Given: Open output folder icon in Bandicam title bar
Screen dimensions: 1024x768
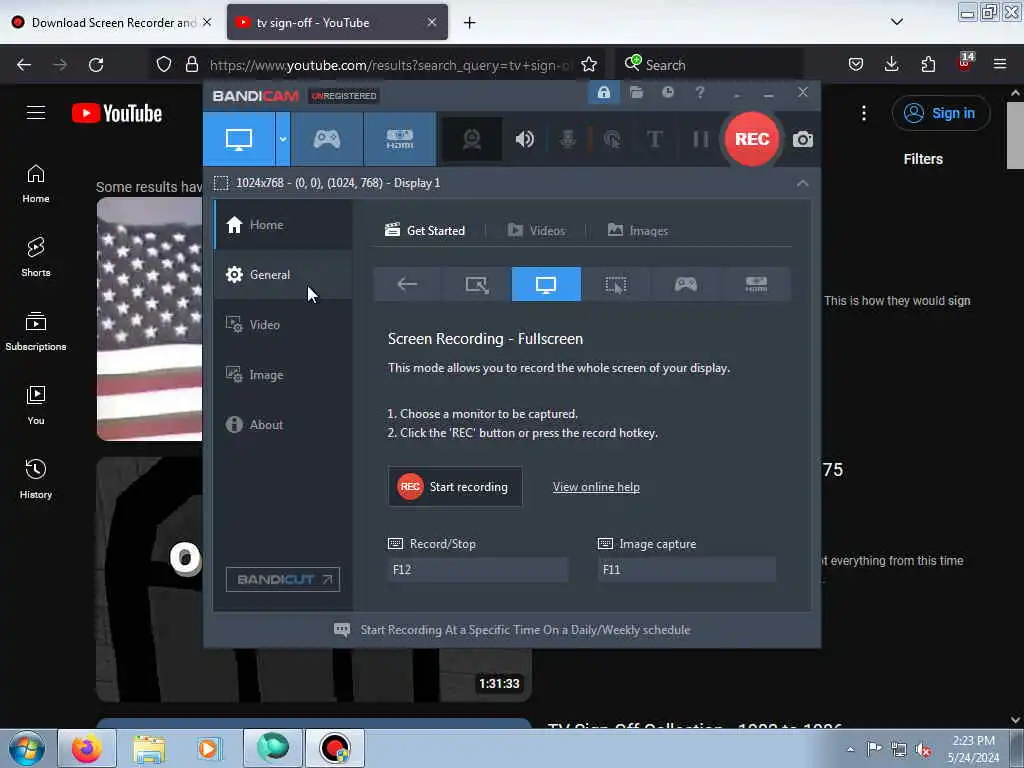Looking at the screenshot, I should pos(637,93).
